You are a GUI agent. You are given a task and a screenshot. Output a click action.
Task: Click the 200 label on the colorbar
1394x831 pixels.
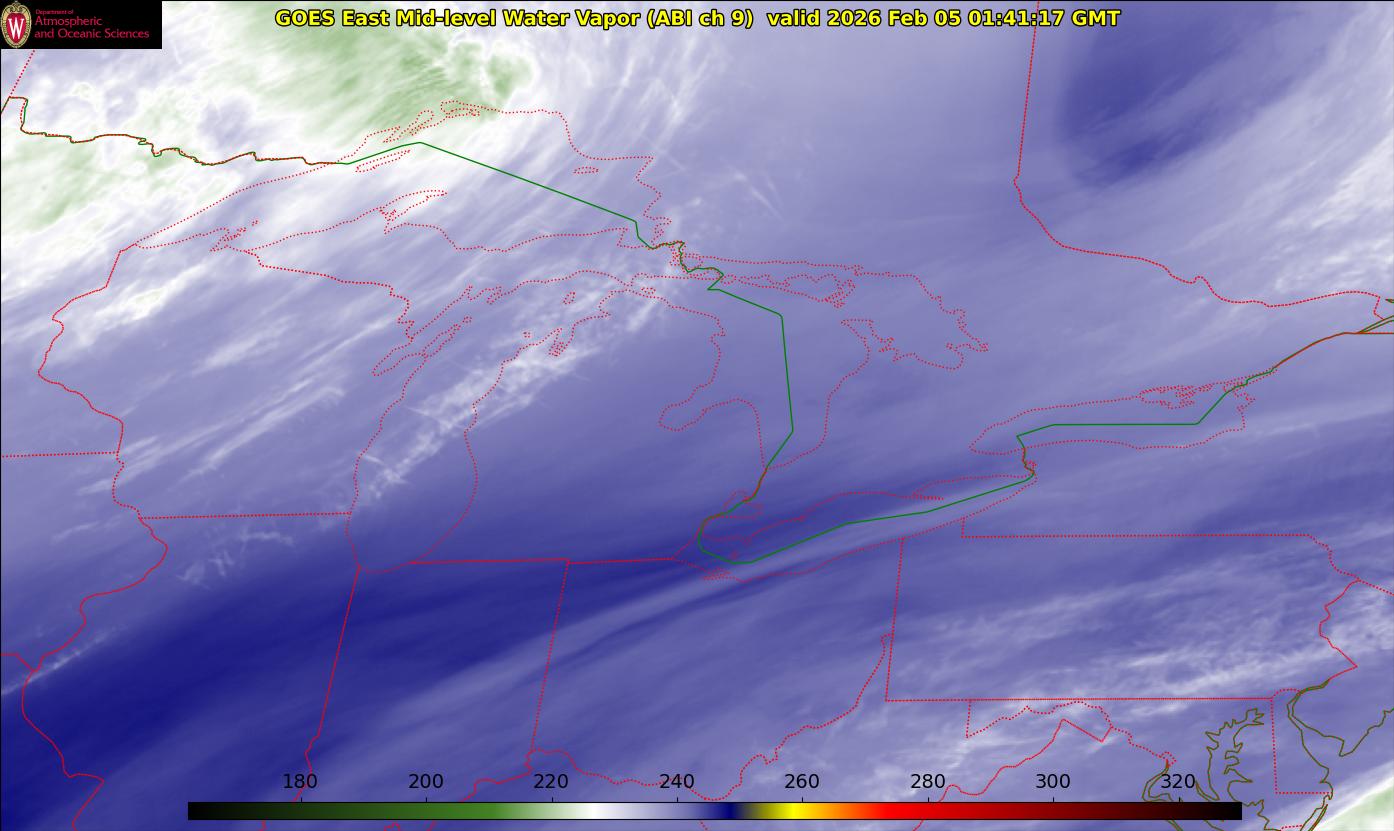coord(426,782)
